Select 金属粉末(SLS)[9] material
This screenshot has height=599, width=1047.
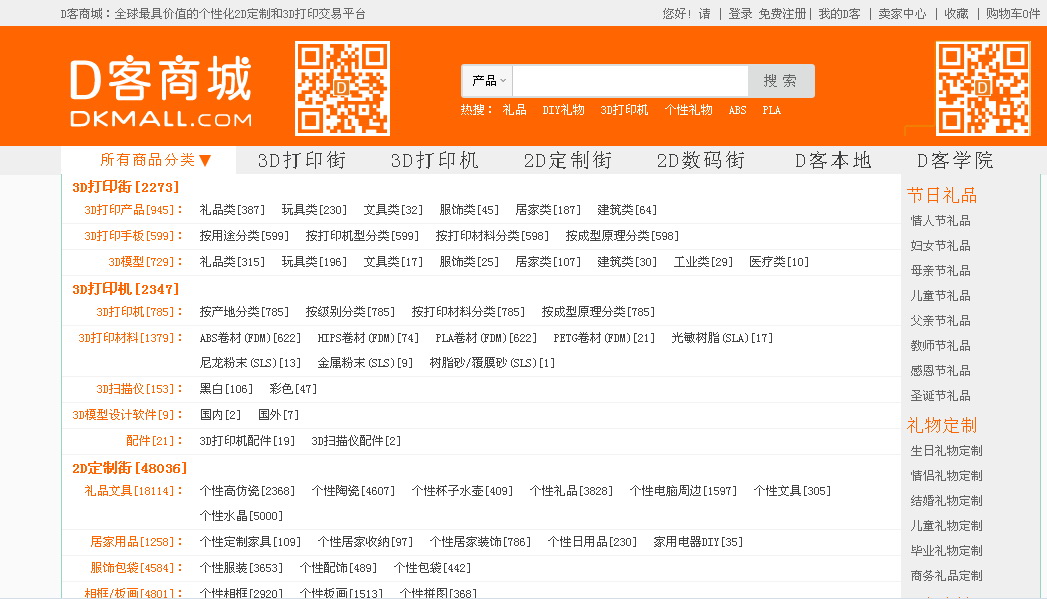pyautogui.click(x=365, y=363)
